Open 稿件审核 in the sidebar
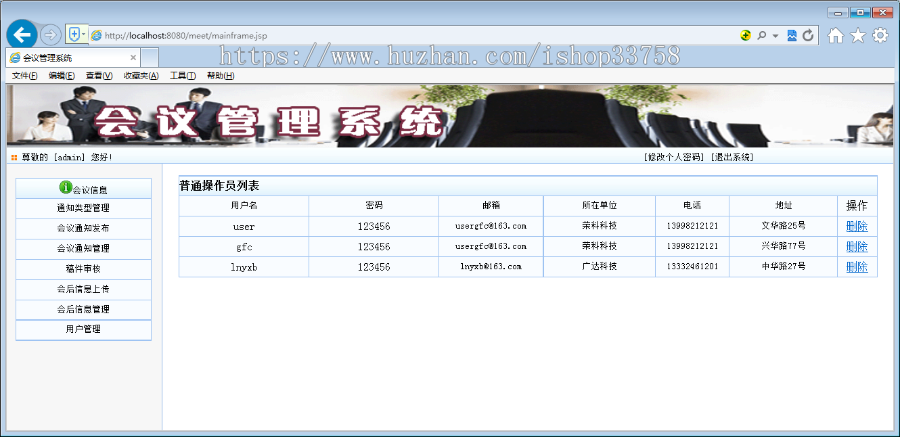This screenshot has width=900, height=437. (83, 269)
